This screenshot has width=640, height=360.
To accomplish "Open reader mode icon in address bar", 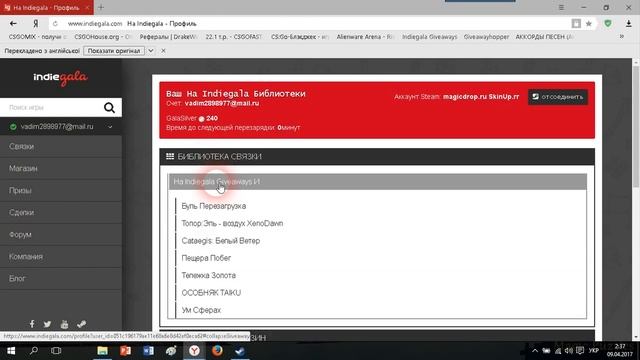I will pos(576,24).
